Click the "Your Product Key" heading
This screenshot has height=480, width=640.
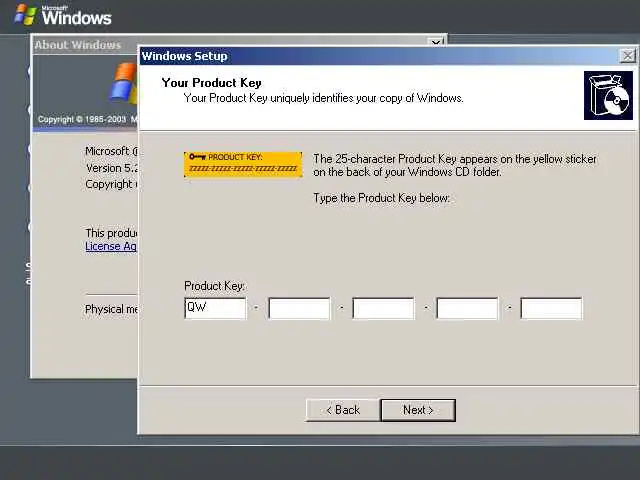pyautogui.click(x=211, y=83)
